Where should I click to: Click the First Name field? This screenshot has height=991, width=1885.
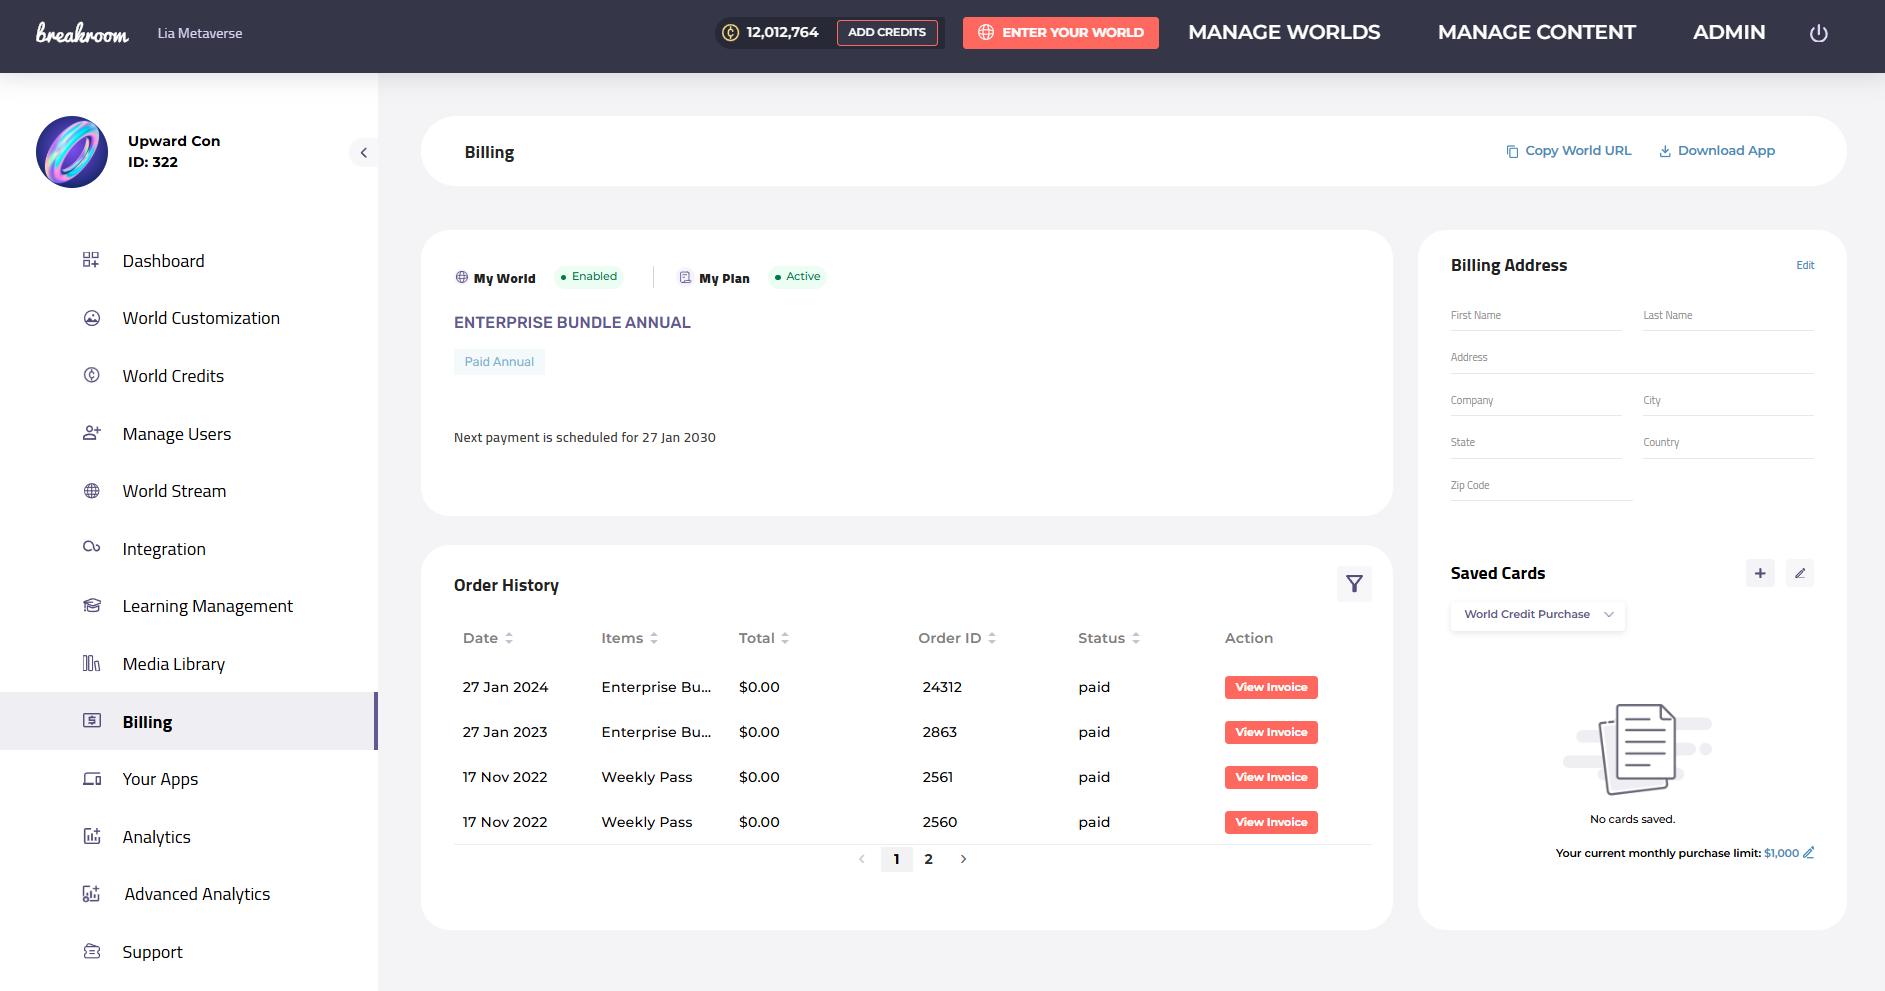1536,316
